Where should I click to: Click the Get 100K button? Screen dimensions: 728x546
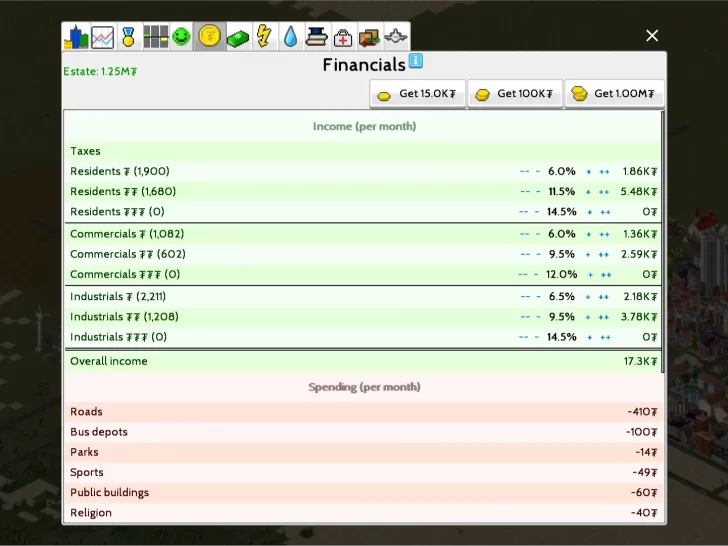514,94
